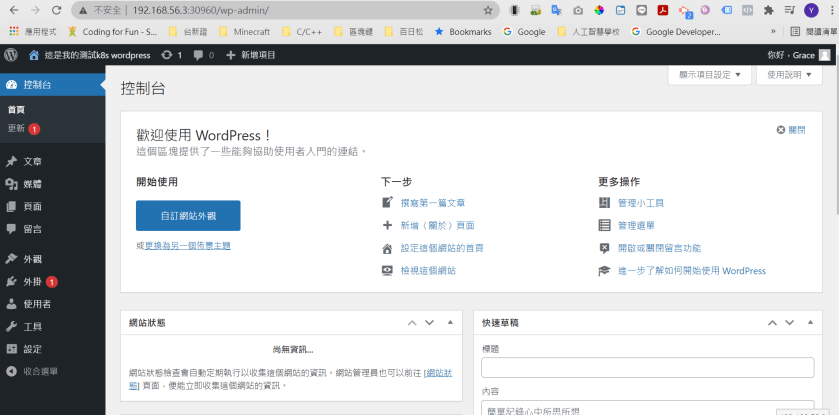
Task: Open 外掛 (Plugins) in the sidebar
Action: [32, 281]
